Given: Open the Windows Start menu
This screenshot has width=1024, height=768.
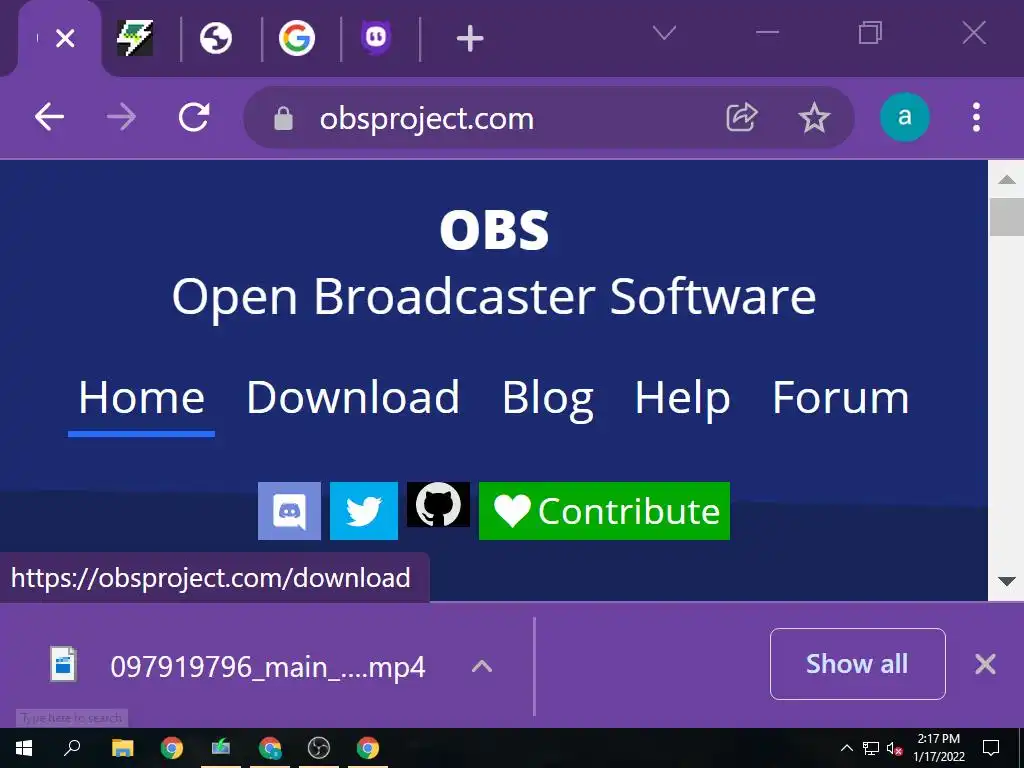Looking at the screenshot, I should [x=24, y=748].
